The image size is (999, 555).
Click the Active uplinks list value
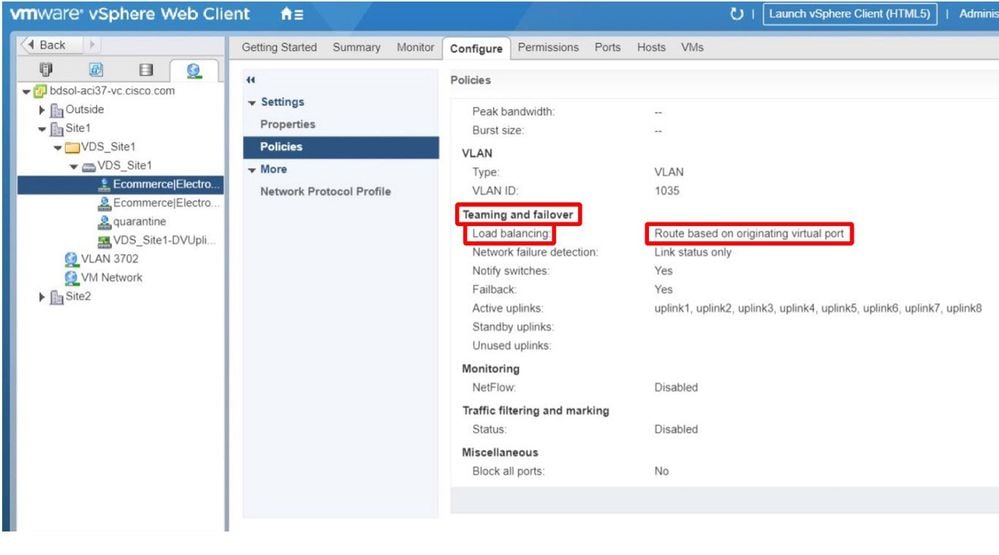click(x=817, y=308)
